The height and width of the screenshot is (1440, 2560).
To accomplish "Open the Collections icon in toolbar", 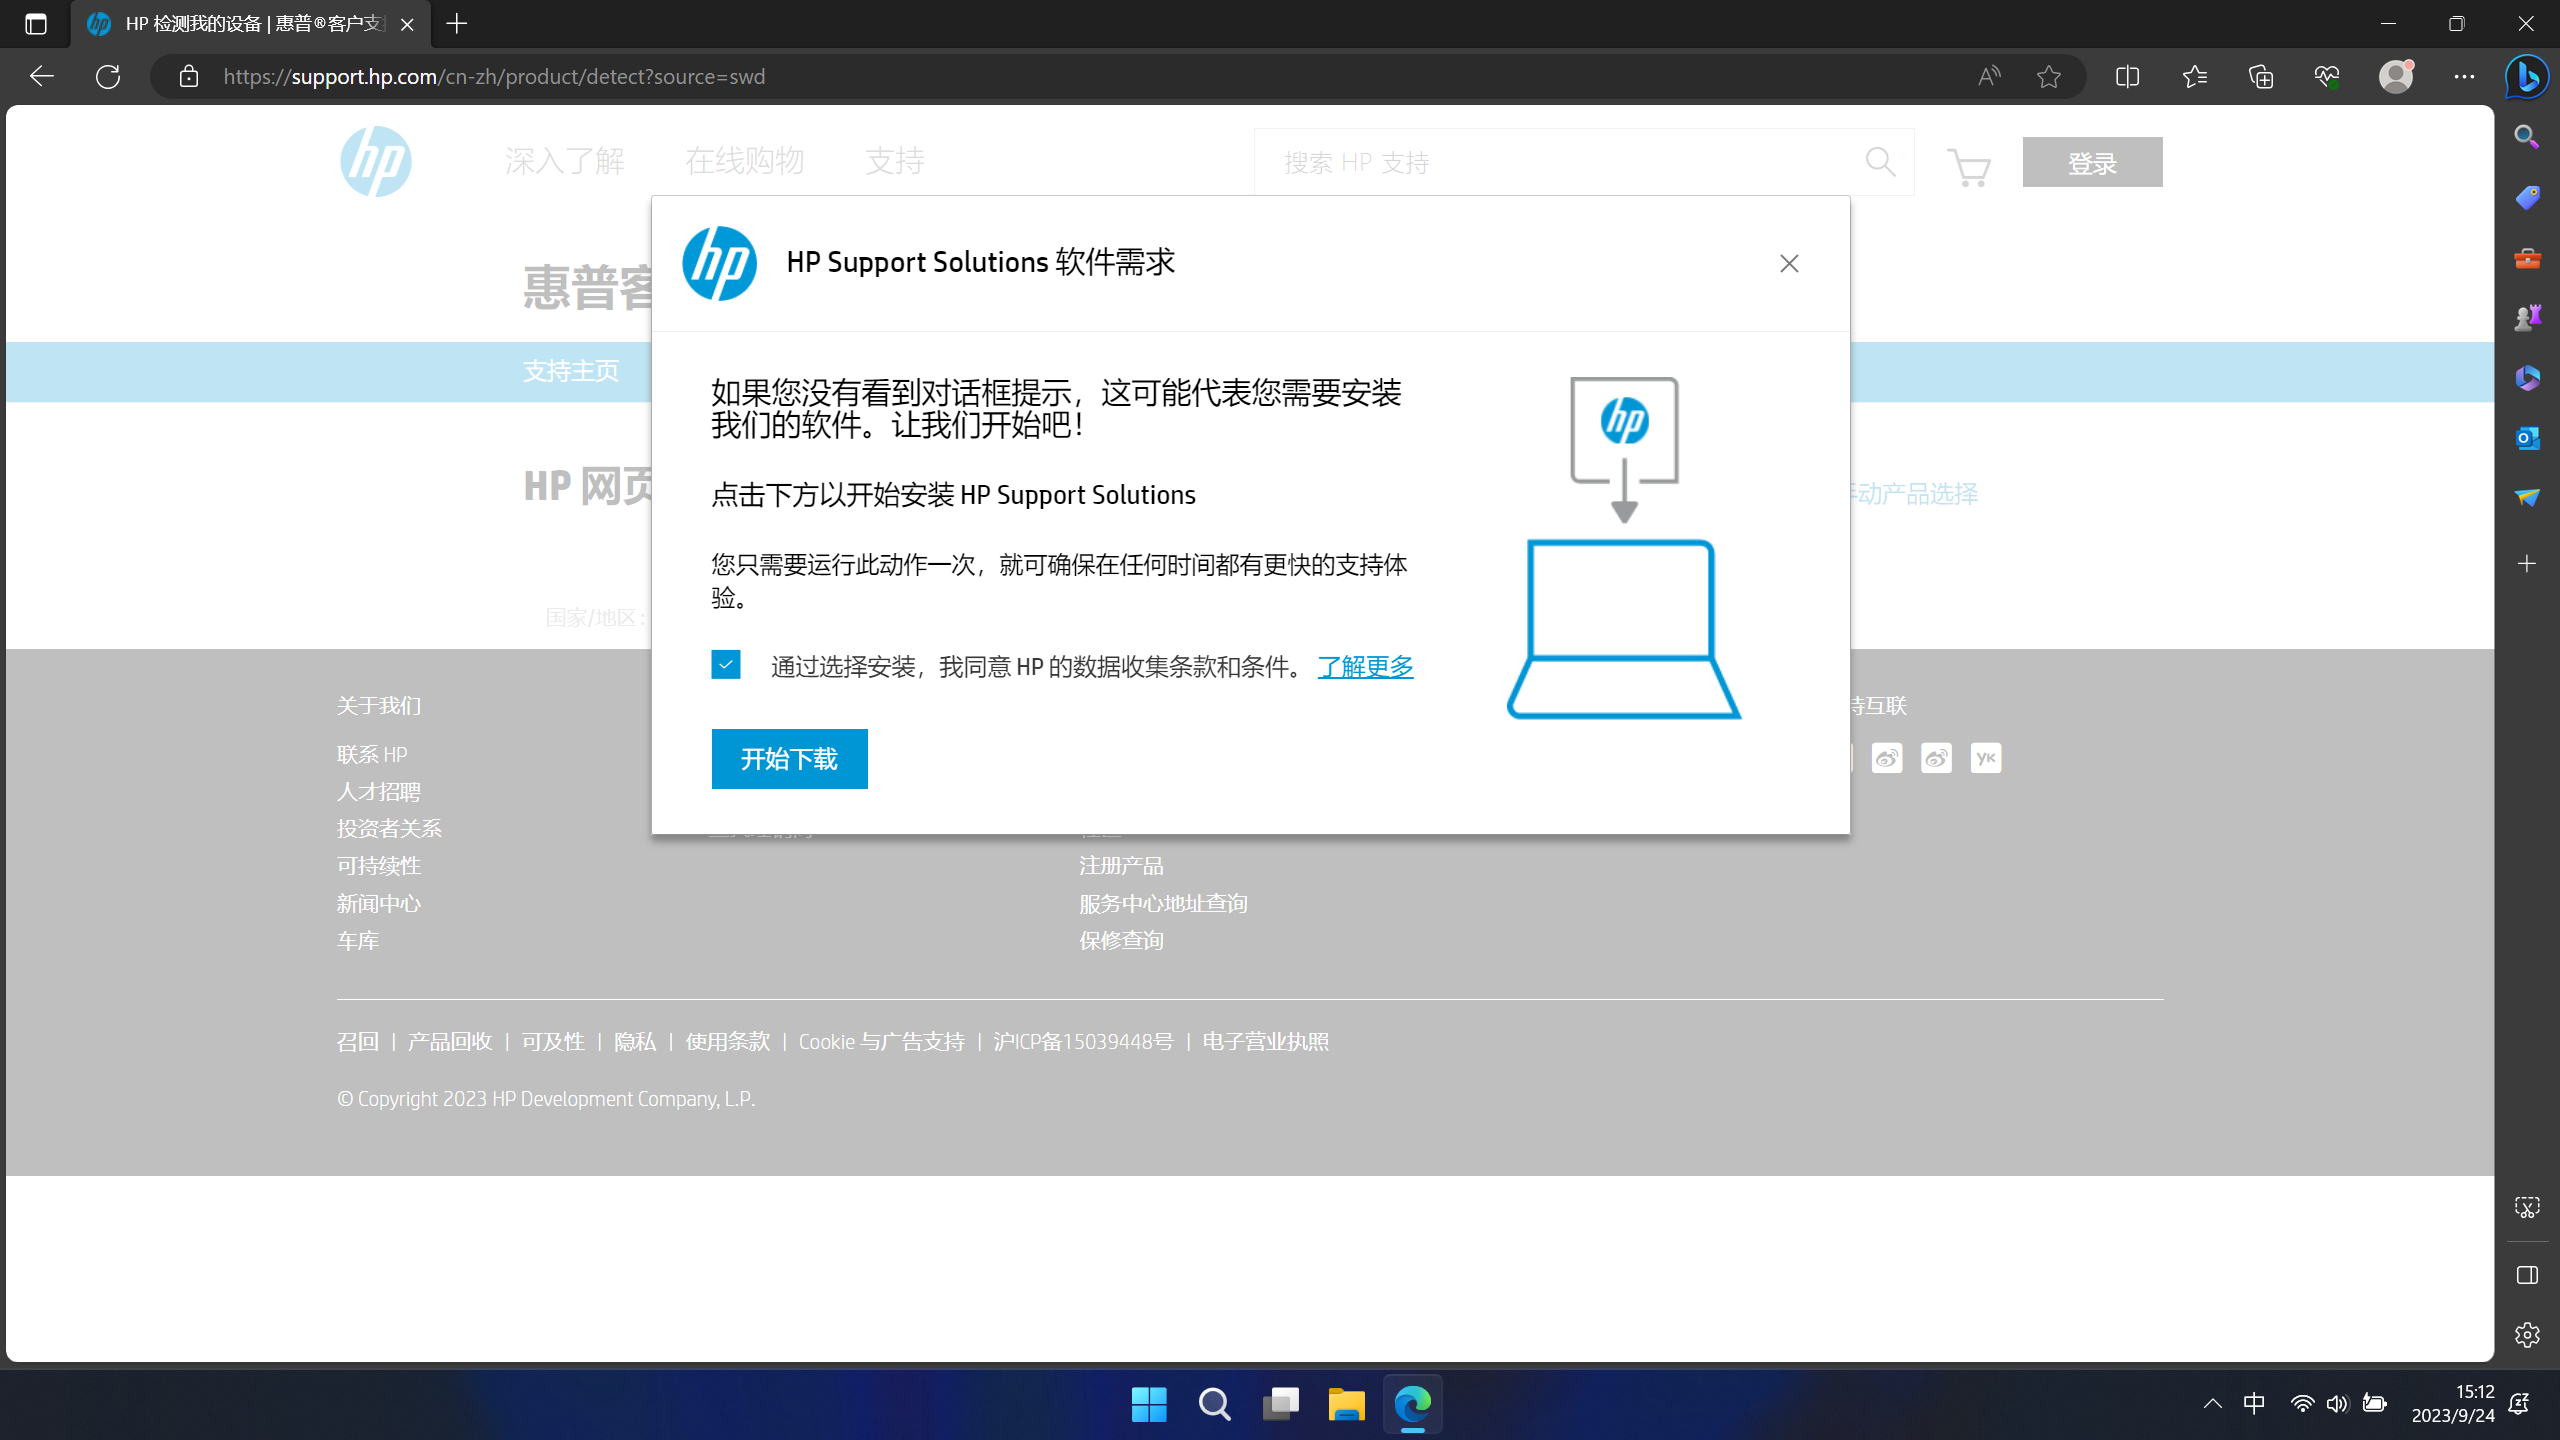I will [x=2261, y=76].
